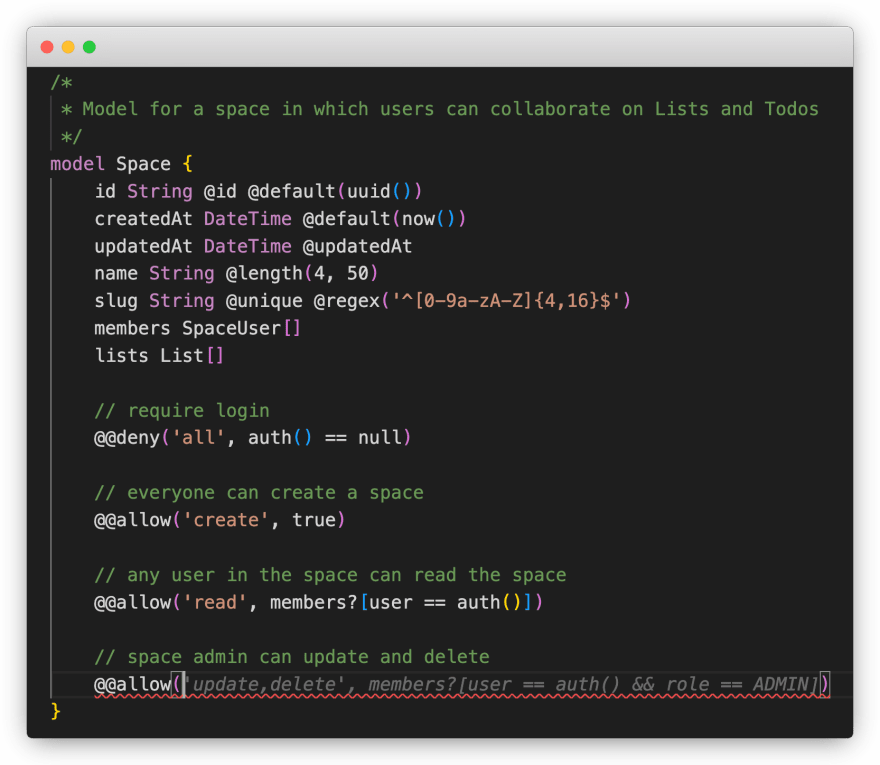Click the green maximize window button
This screenshot has height=765, width=880.
point(89,47)
